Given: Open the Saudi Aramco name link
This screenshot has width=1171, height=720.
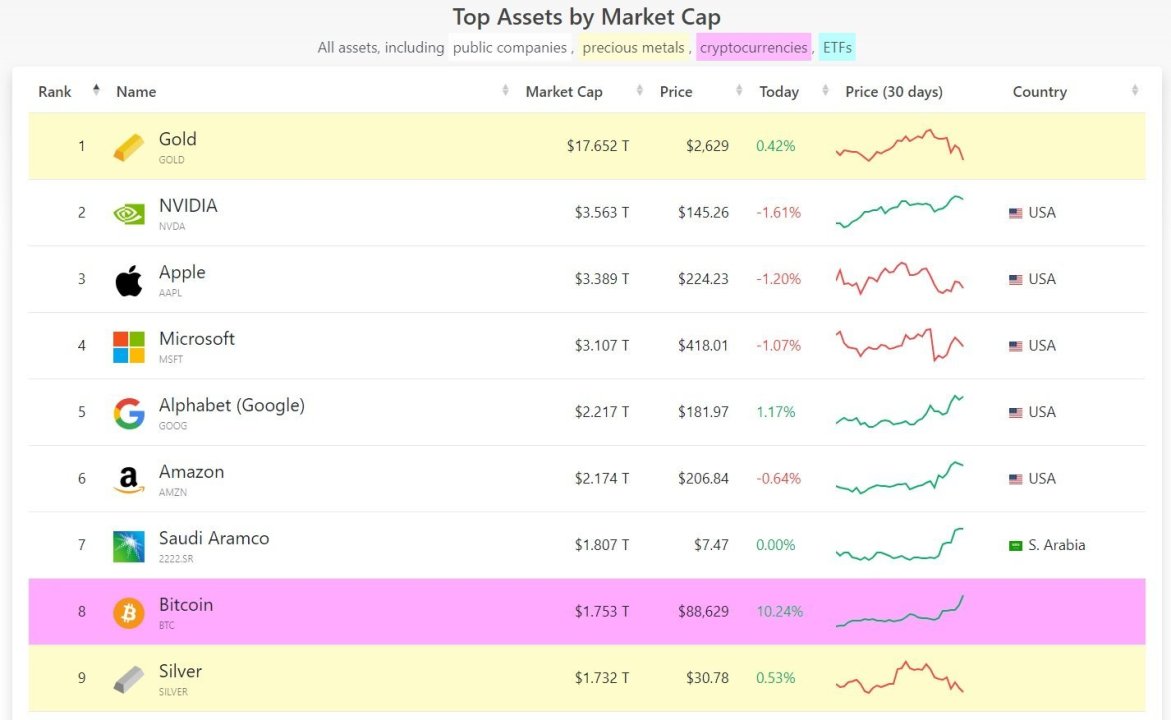Looking at the screenshot, I should coord(213,538).
